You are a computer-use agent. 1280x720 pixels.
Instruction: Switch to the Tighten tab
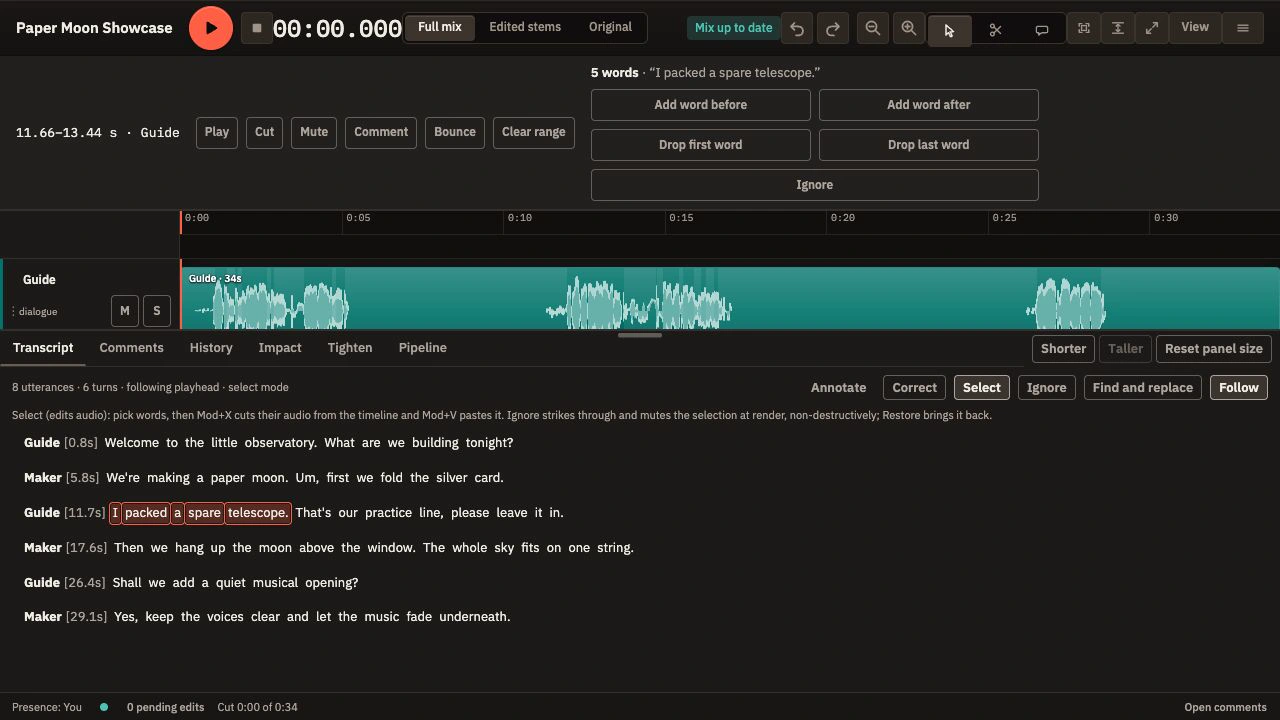[350, 348]
